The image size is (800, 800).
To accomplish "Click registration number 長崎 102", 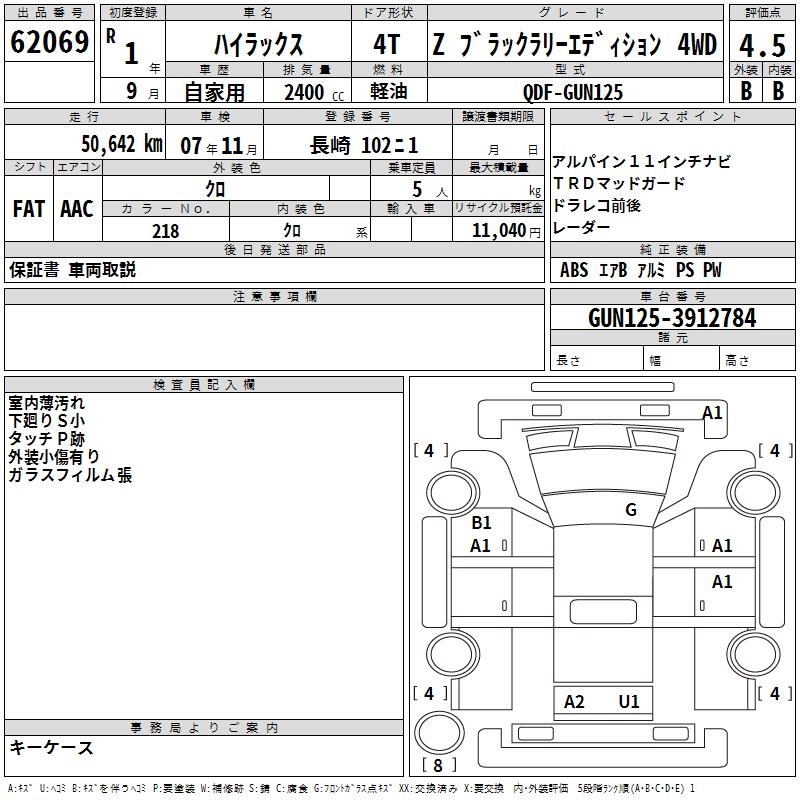I will (364, 145).
